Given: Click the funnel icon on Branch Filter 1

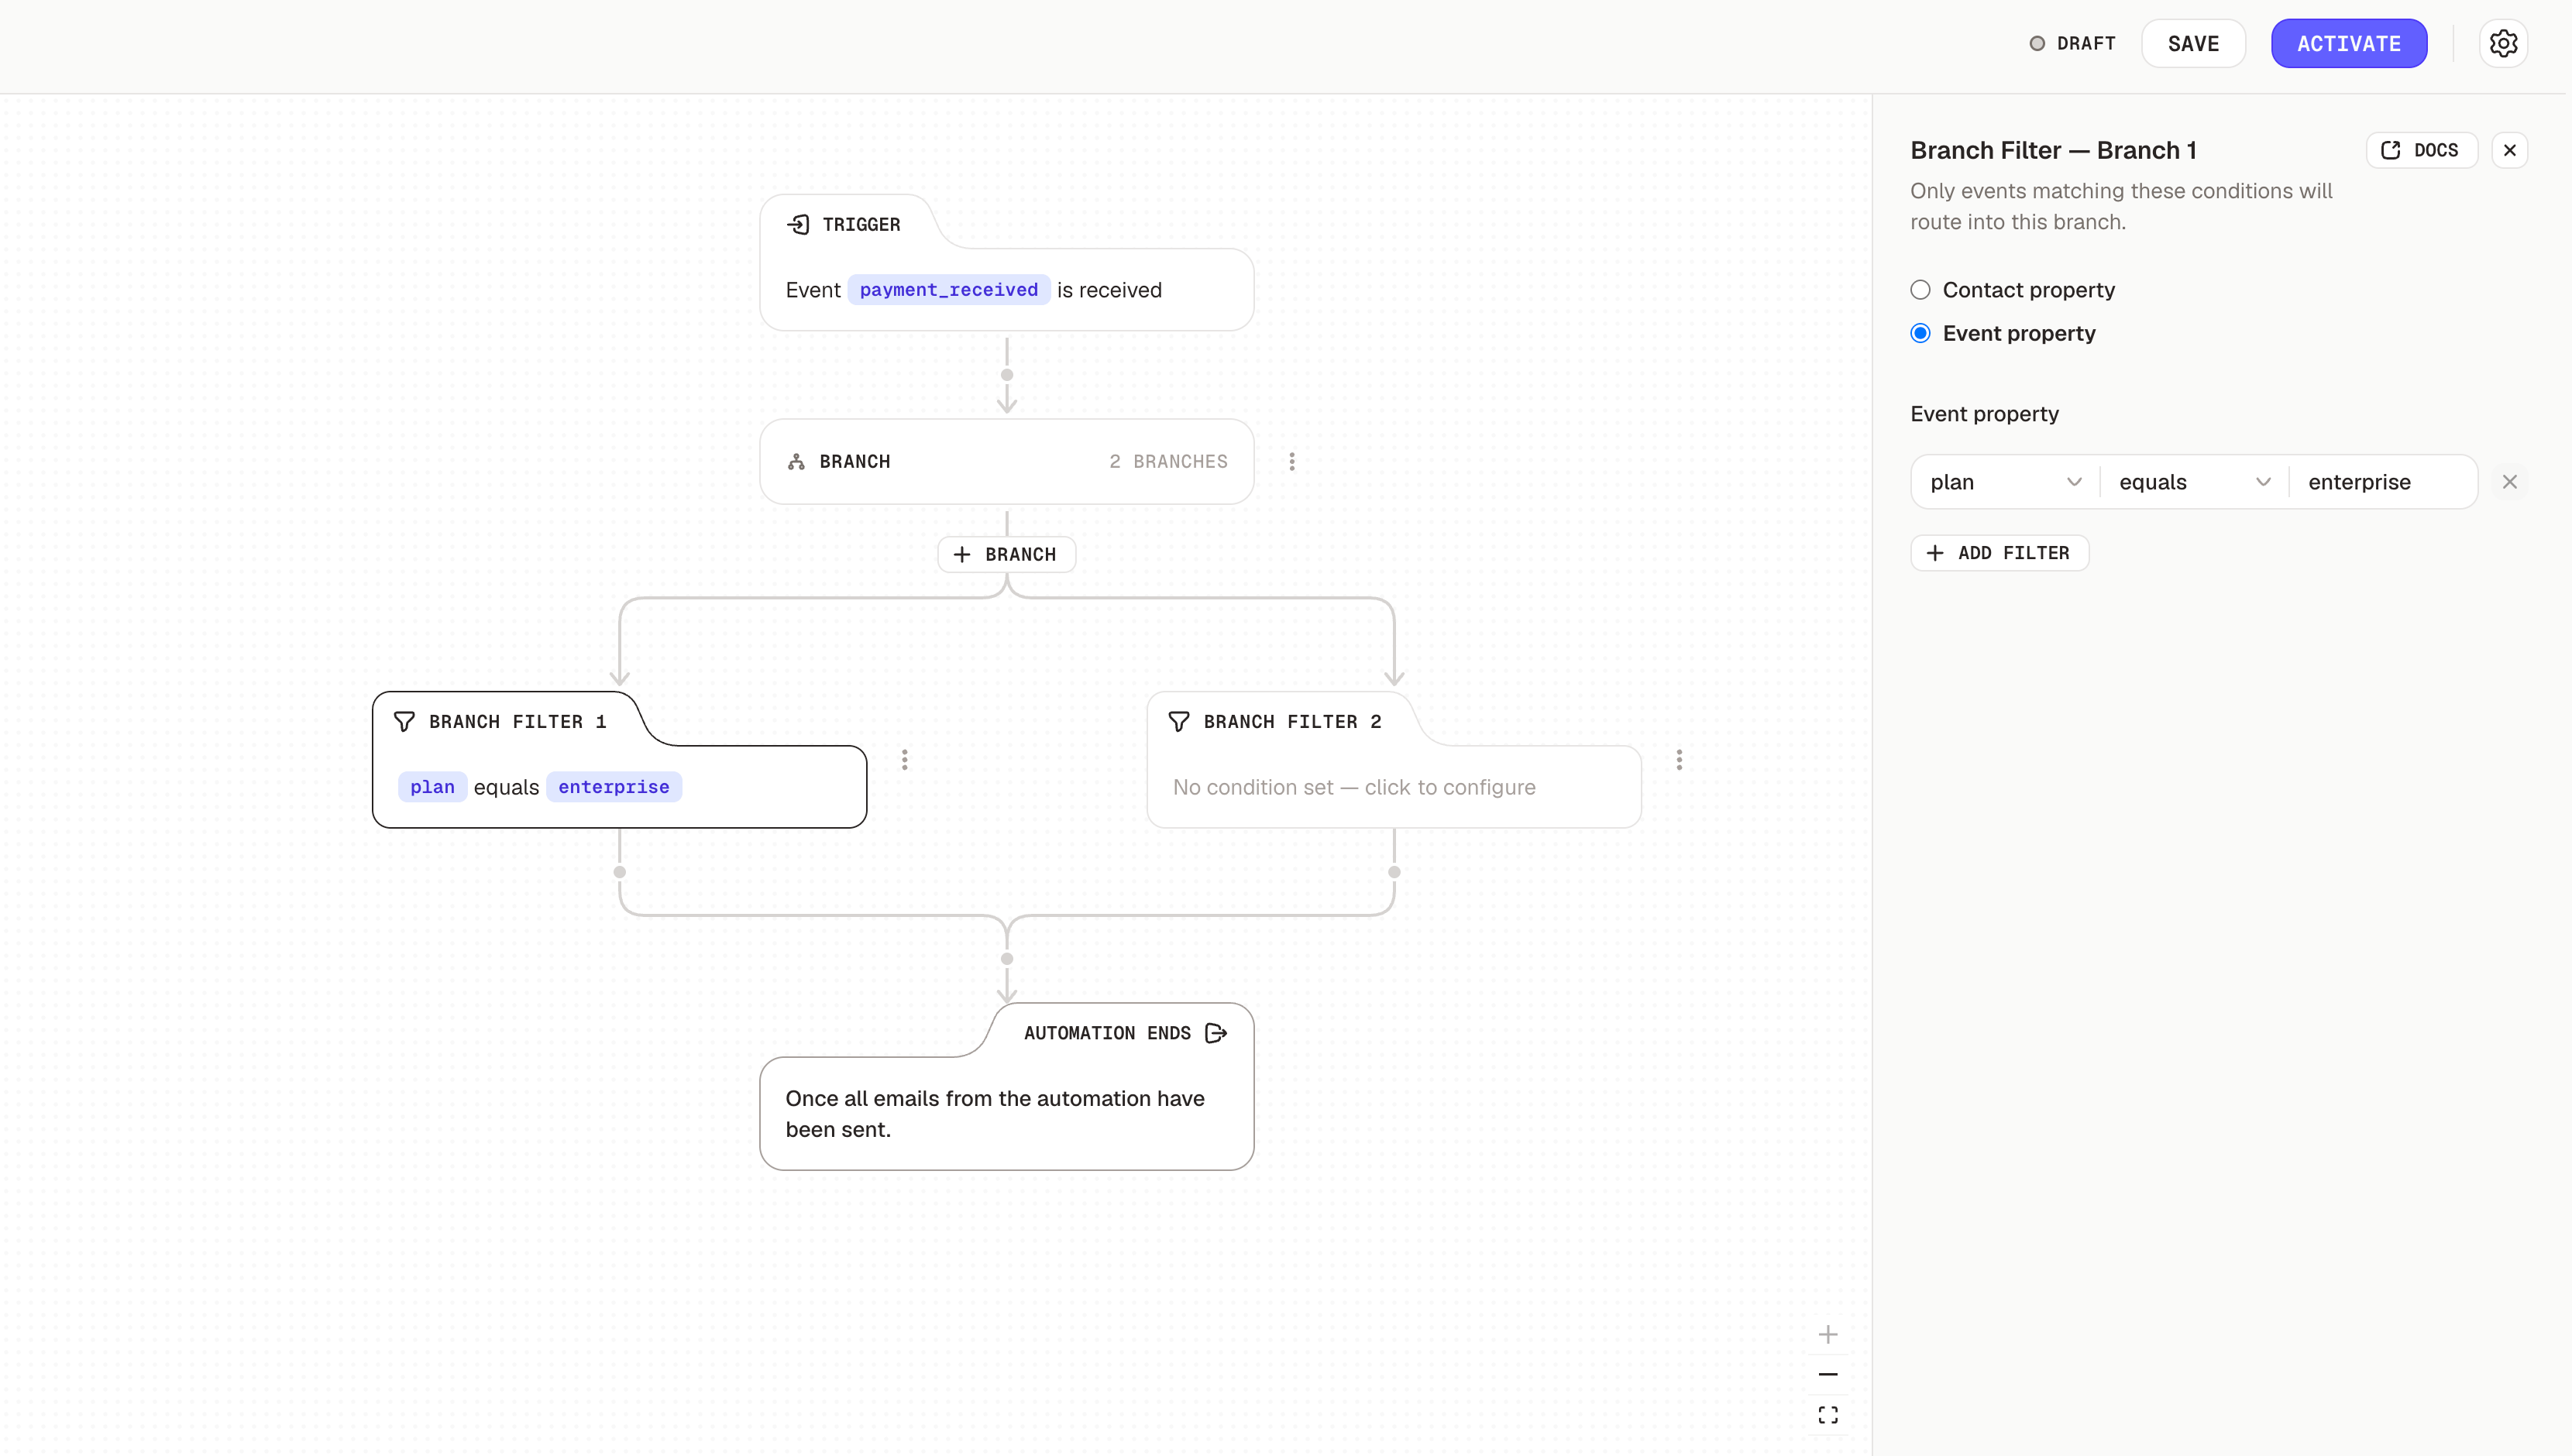Looking at the screenshot, I should click(404, 721).
